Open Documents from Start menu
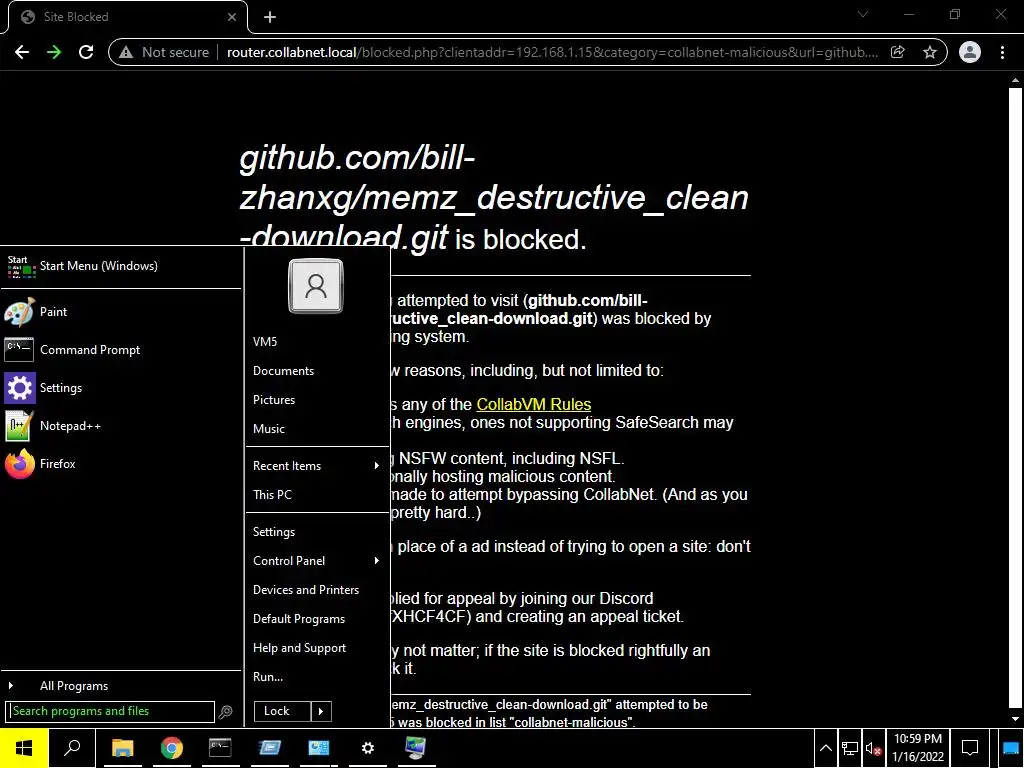Image resolution: width=1024 pixels, height=768 pixels. [x=317, y=371]
